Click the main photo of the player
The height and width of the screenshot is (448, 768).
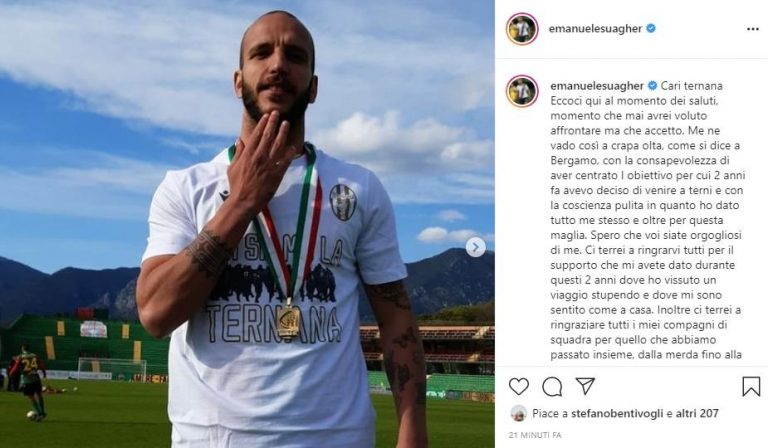(247, 224)
